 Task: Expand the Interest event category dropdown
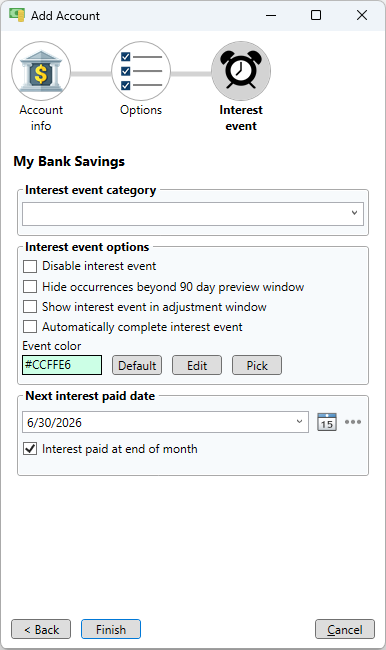point(193,214)
